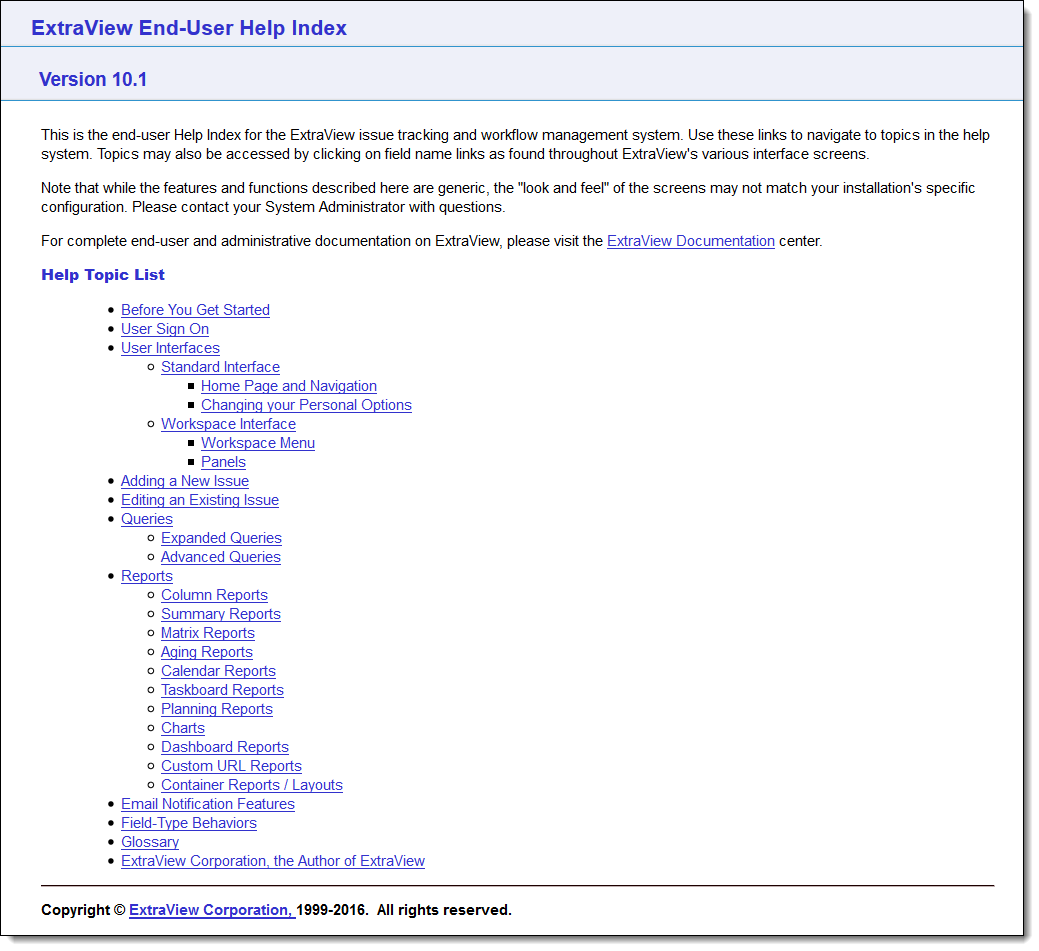Click the Version 10.1 heading
The height and width of the screenshot is (951, 1039).
coord(93,80)
